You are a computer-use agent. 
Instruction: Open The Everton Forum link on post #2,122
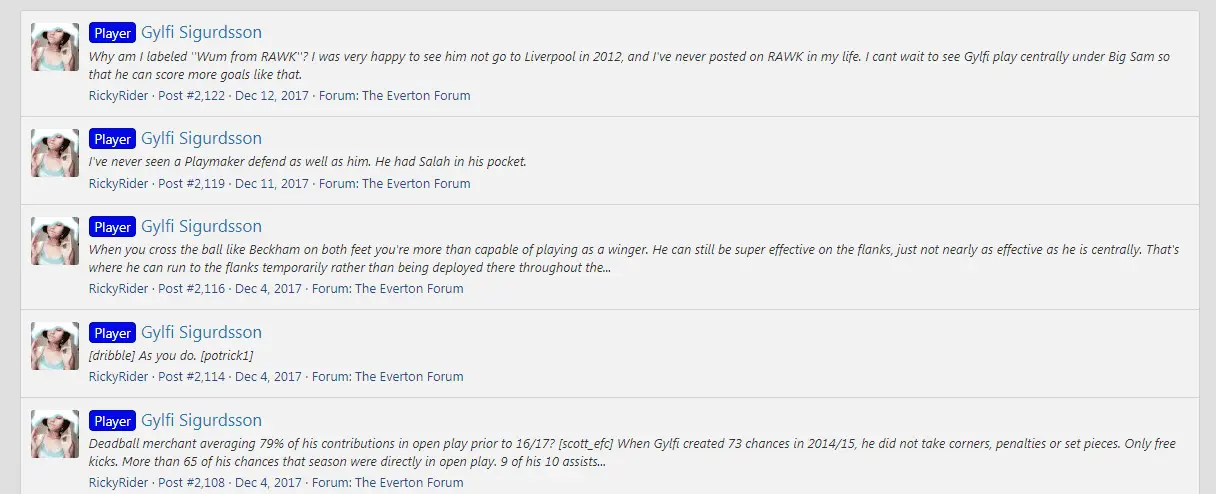click(416, 96)
